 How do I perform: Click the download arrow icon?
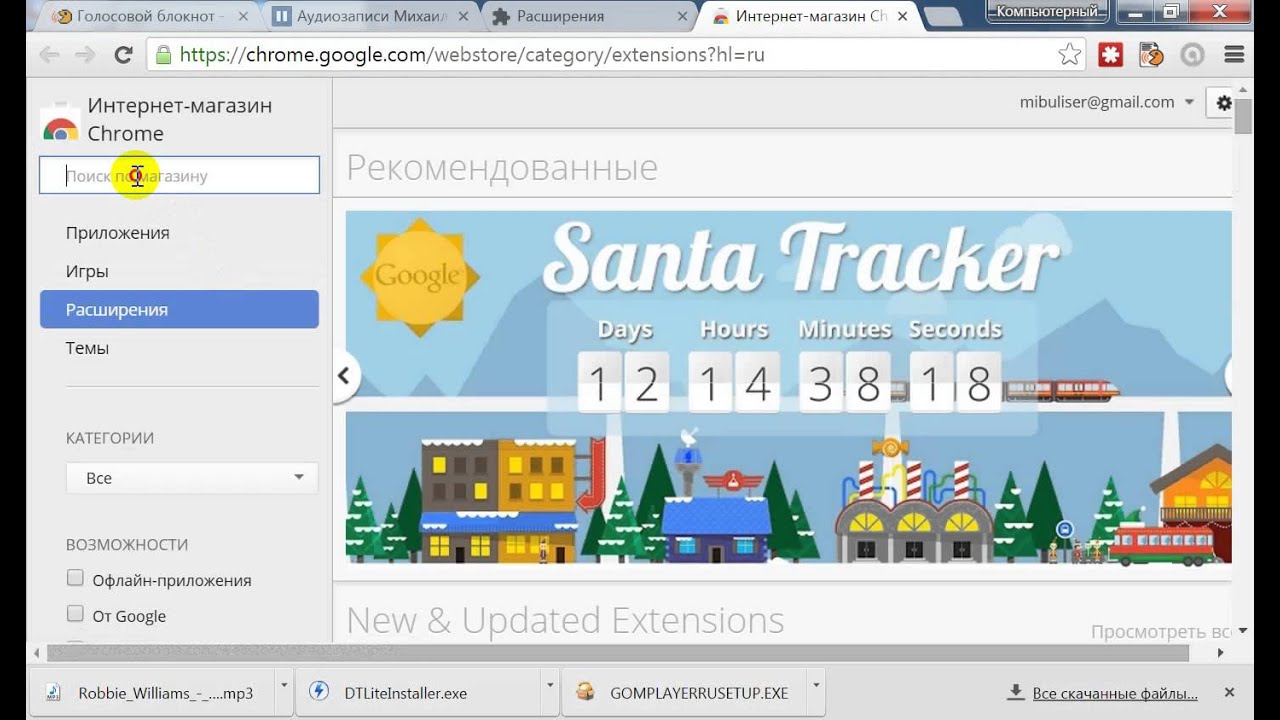pos(1016,692)
